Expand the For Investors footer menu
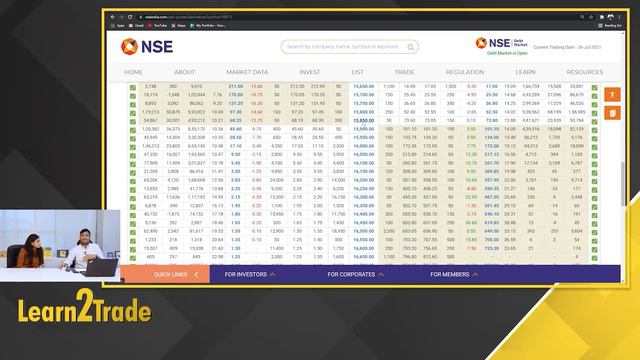This screenshot has height=360, width=640. [x=250, y=274]
